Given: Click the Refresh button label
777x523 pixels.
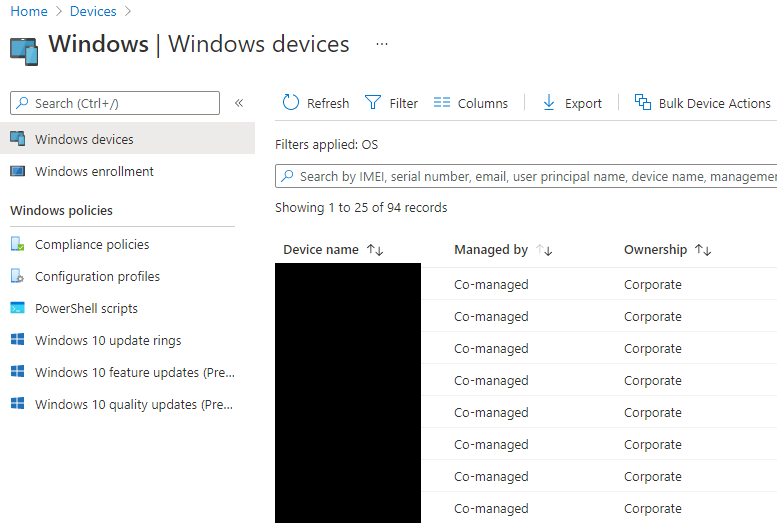Looking at the screenshot, I should (x=328, y=103).
